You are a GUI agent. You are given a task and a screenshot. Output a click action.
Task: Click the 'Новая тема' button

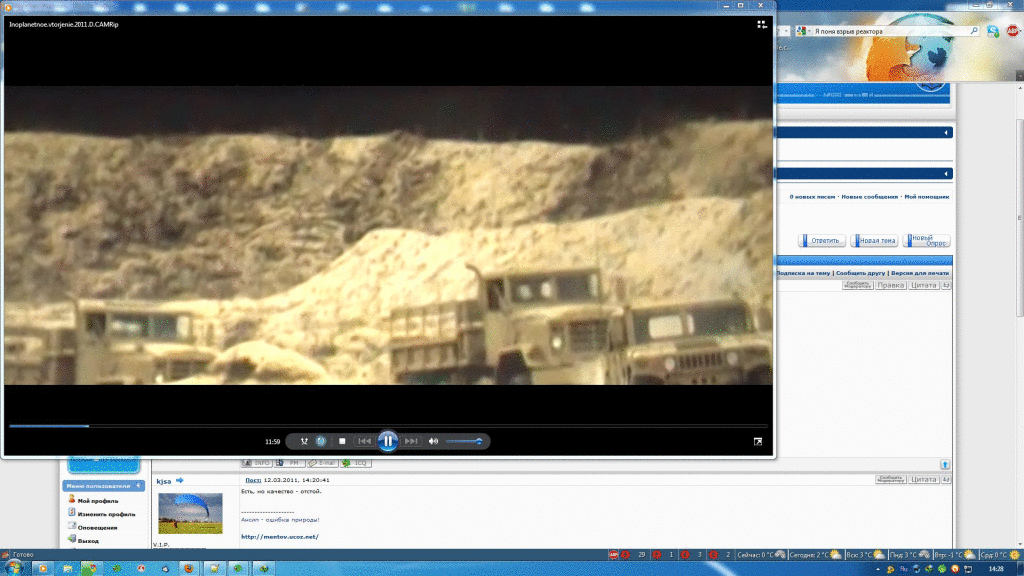[x=874, y=240]
